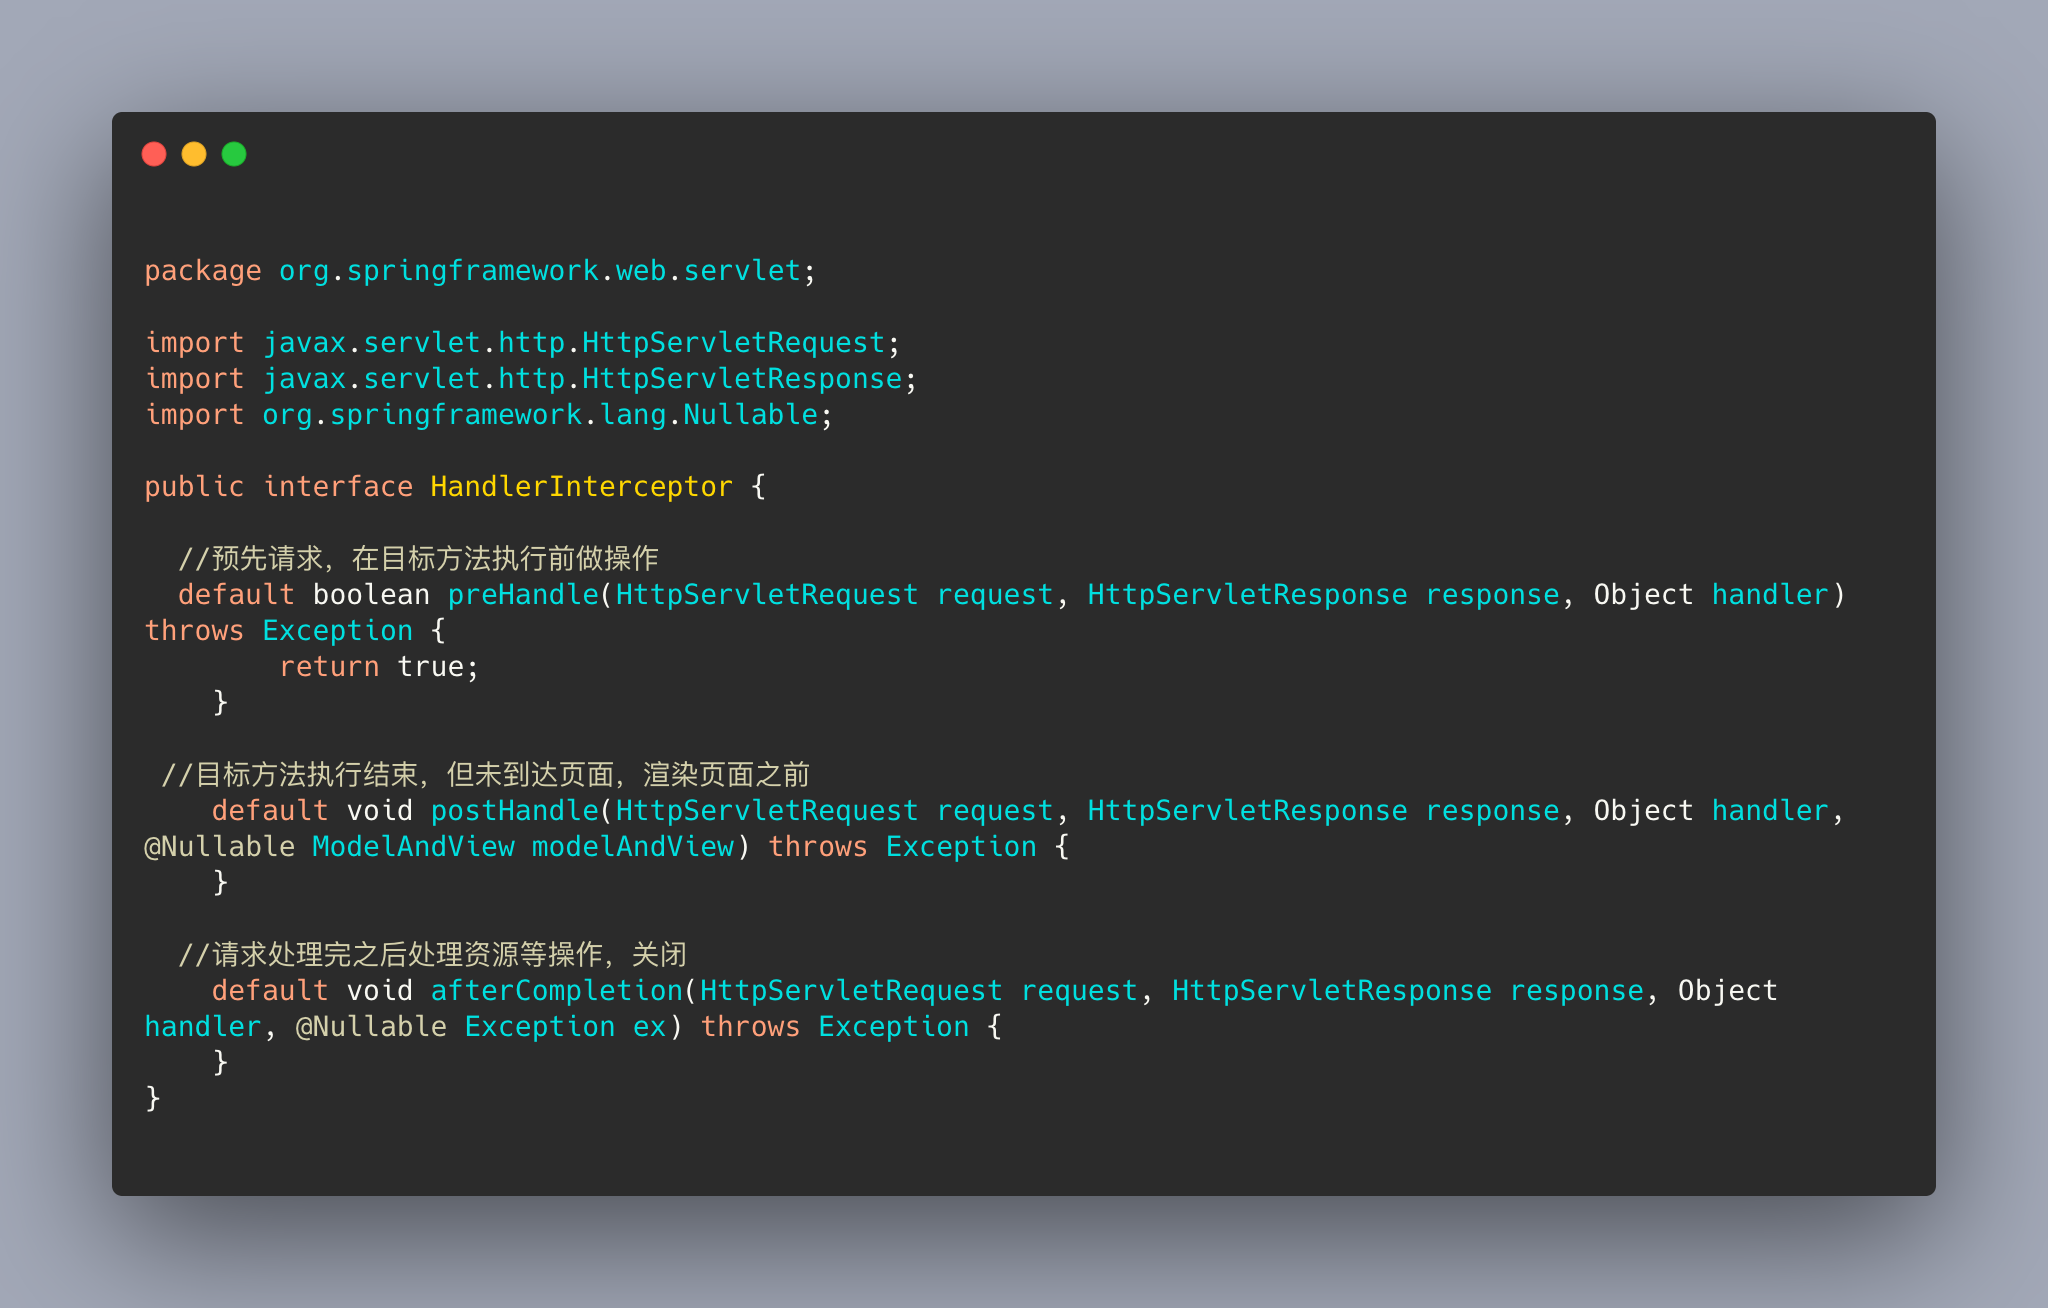Click Nullable in the third import statement
The height and width of the screenshot is (1308, 2048).
point(751,415)
